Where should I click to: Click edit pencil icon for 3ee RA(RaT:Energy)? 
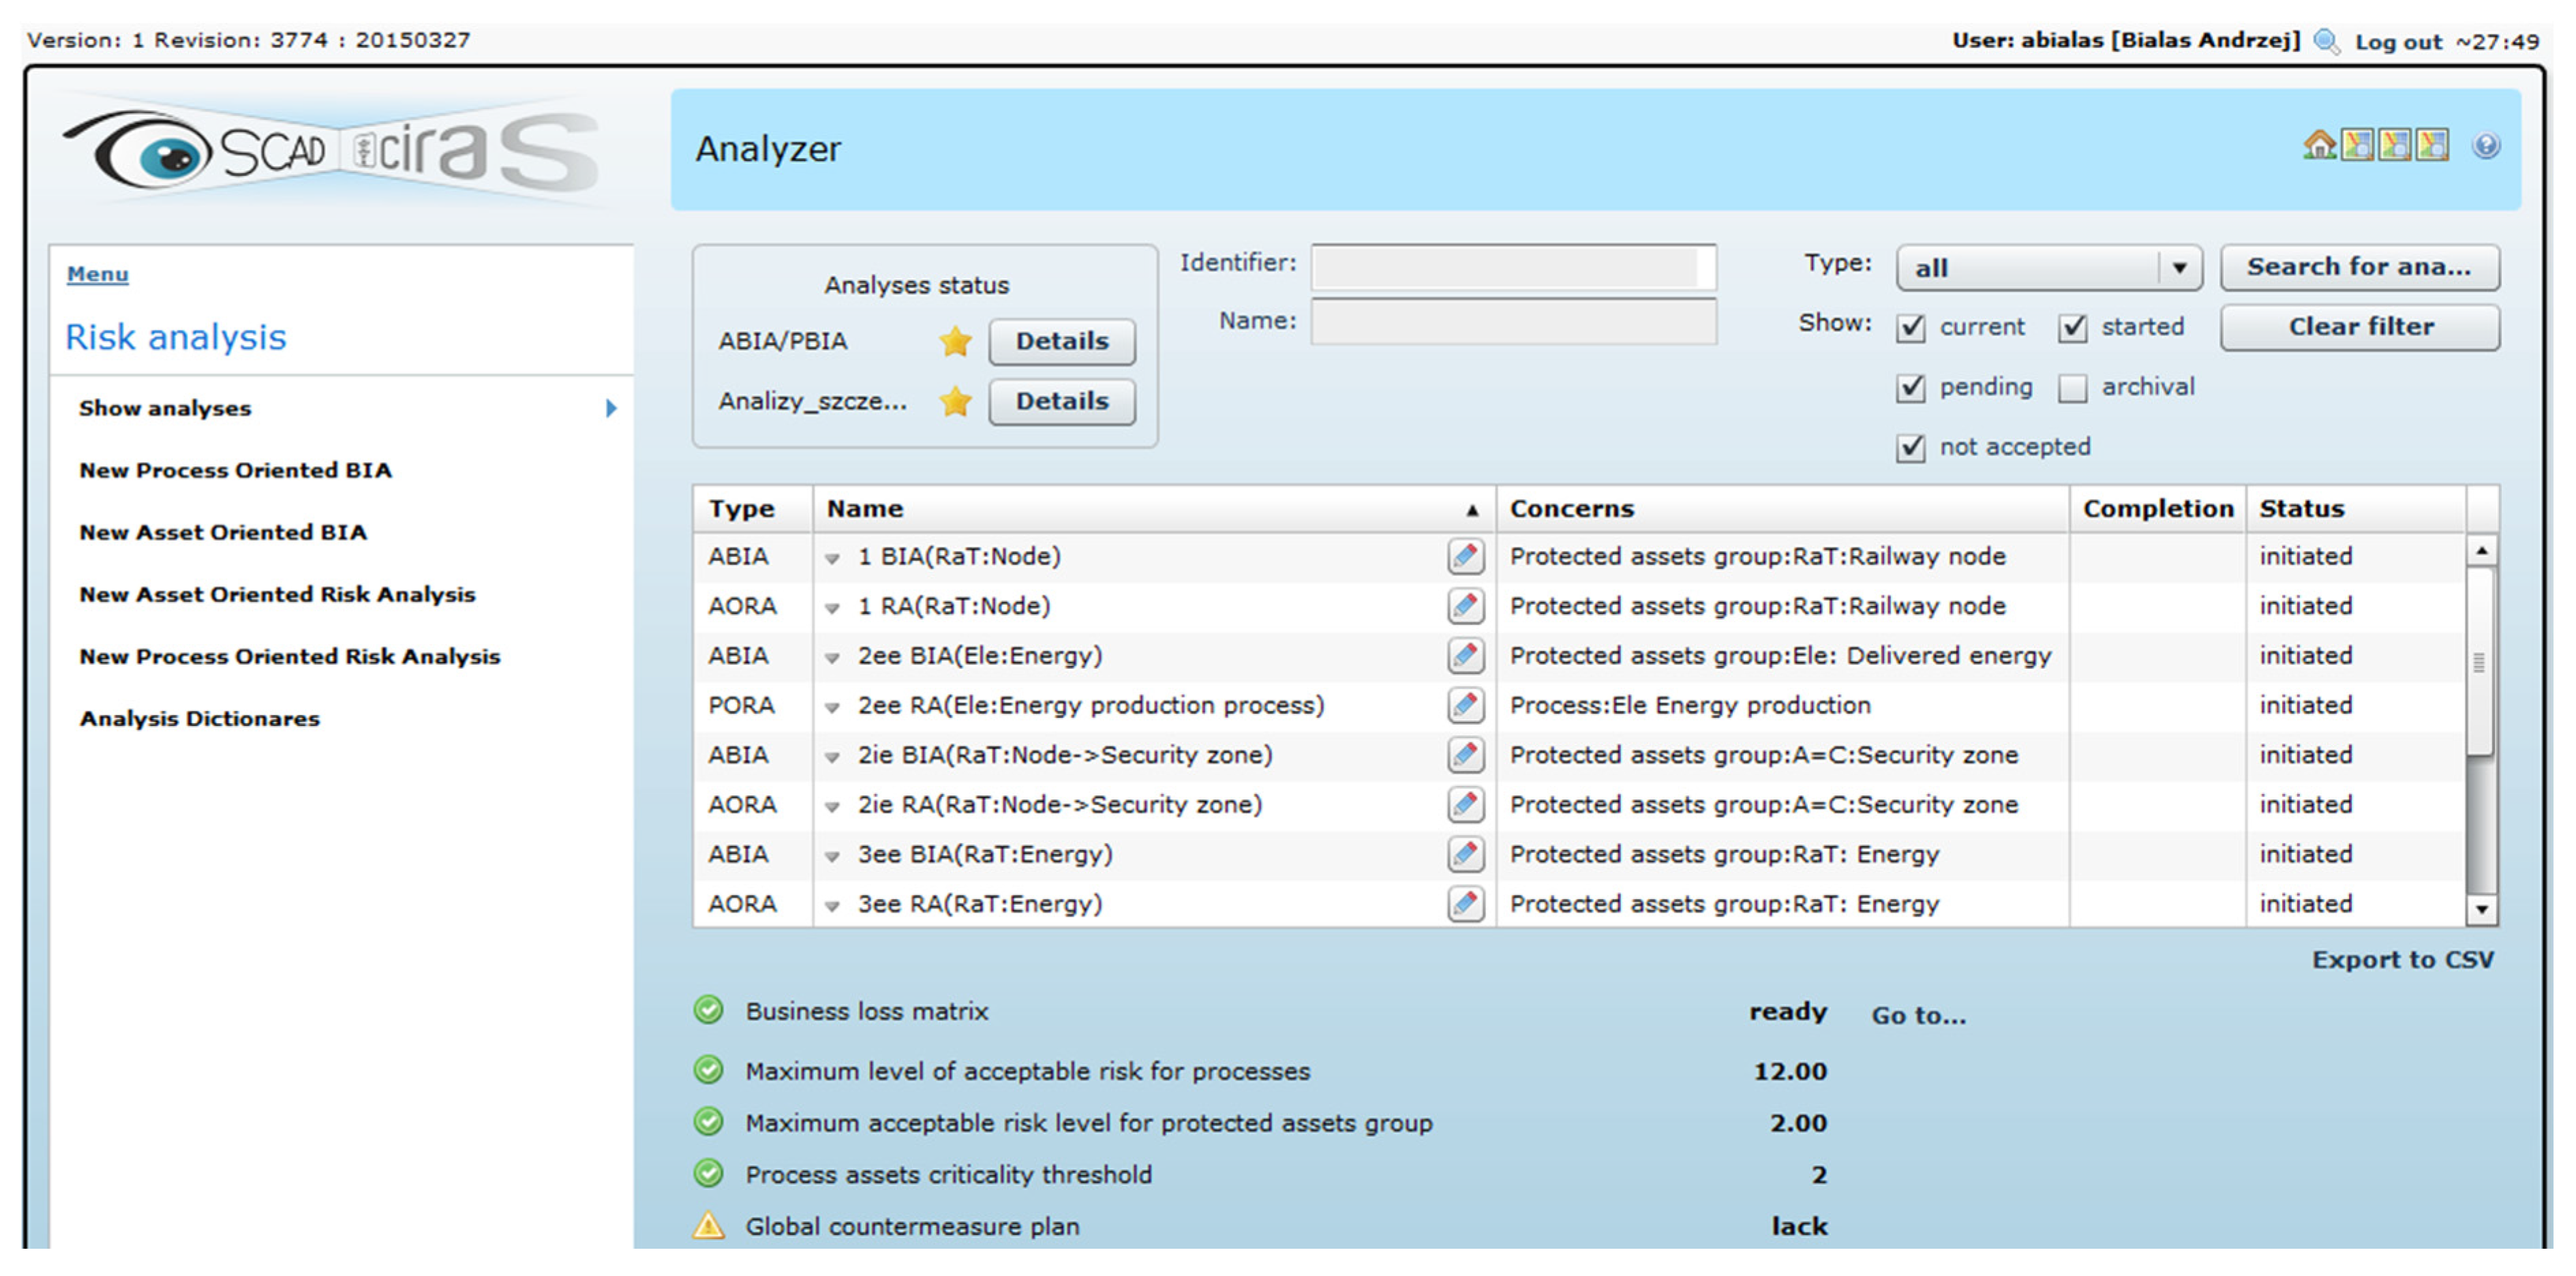[x=1465, y=904]
